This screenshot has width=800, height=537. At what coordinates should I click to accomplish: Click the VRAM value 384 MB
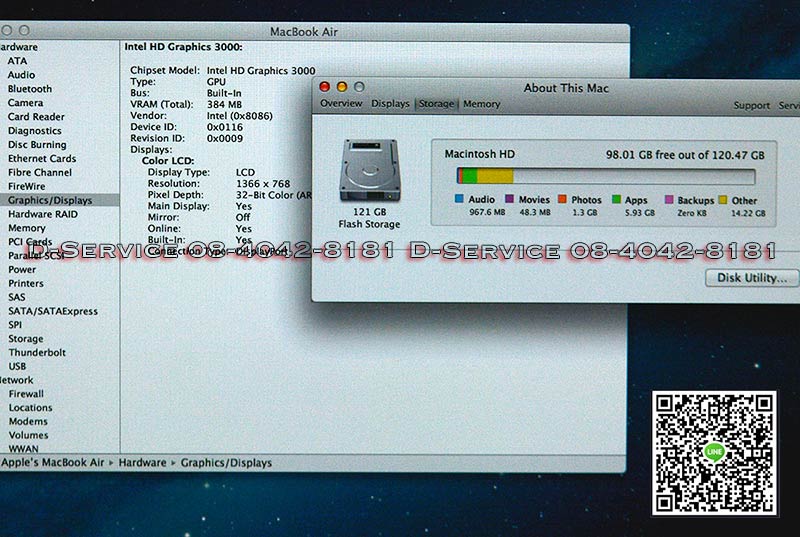point(224,105)
